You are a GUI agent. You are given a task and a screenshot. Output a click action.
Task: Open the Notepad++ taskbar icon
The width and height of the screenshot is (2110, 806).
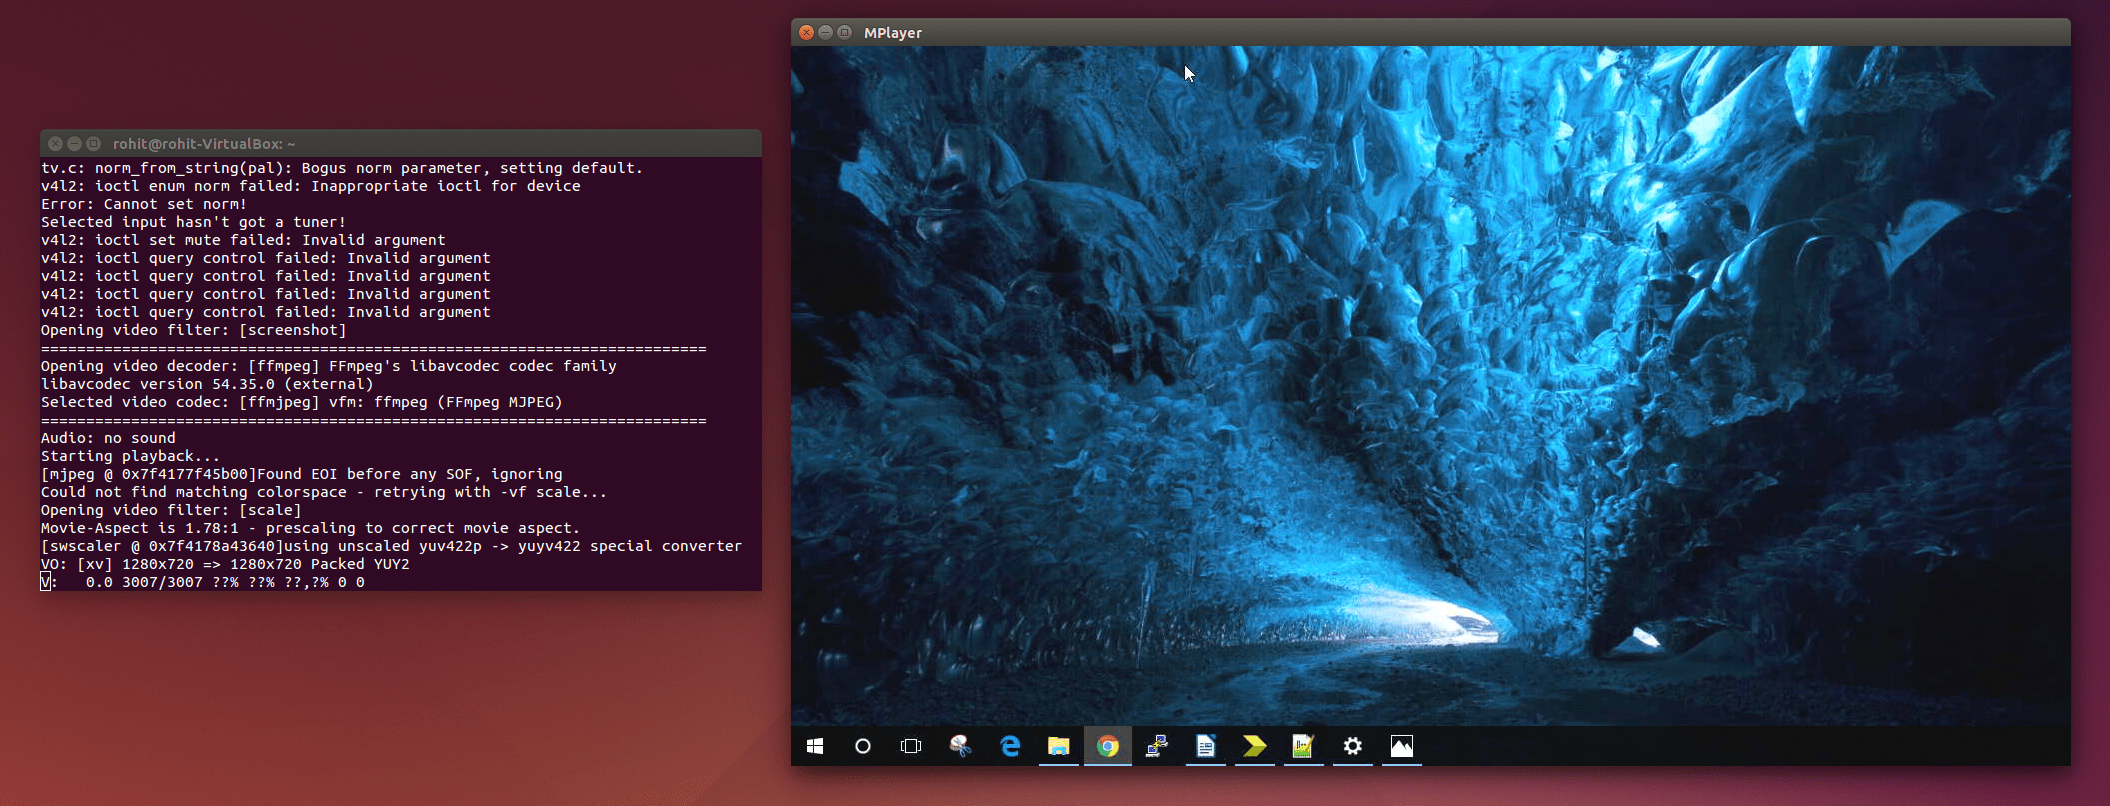1303,746
